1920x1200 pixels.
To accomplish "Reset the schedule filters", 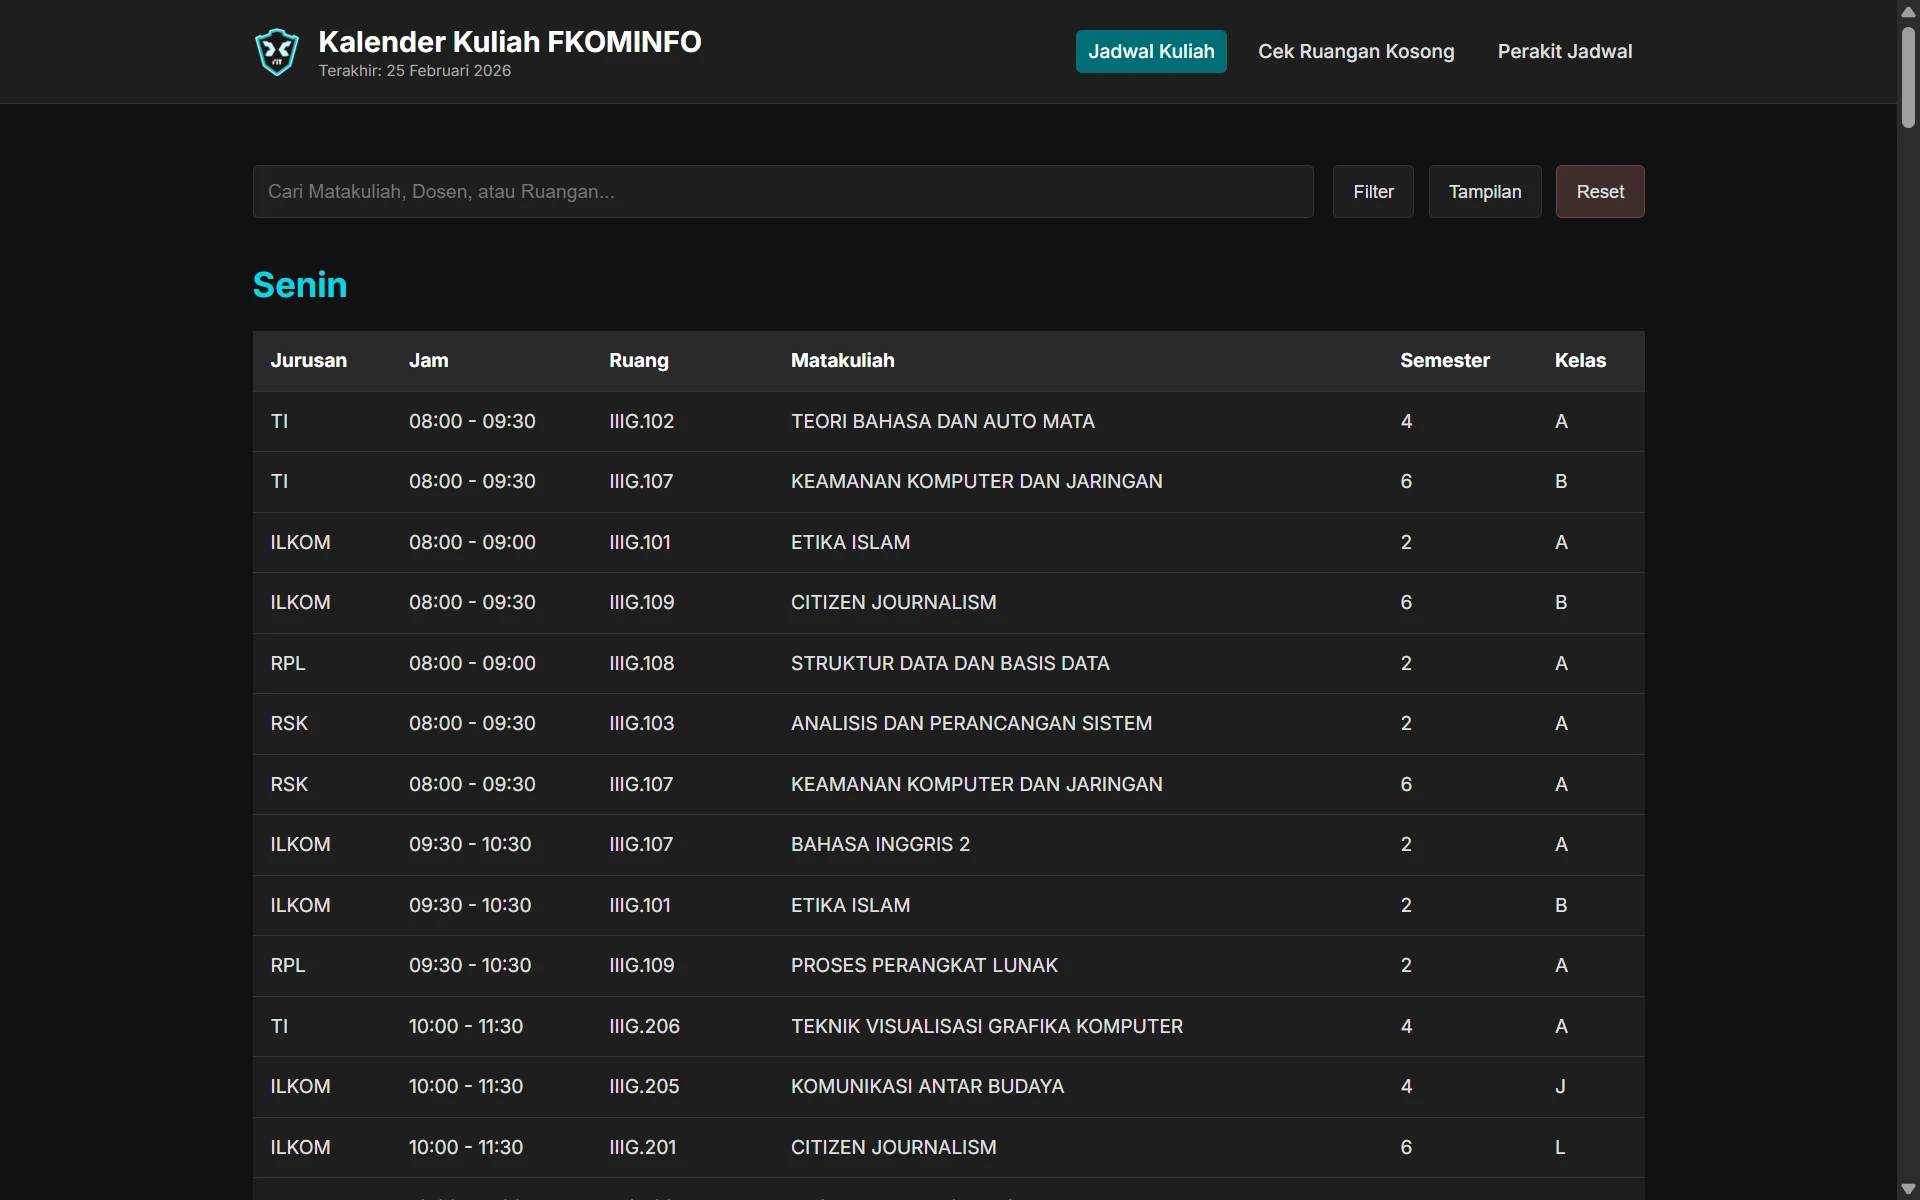I will (1600, 191).
